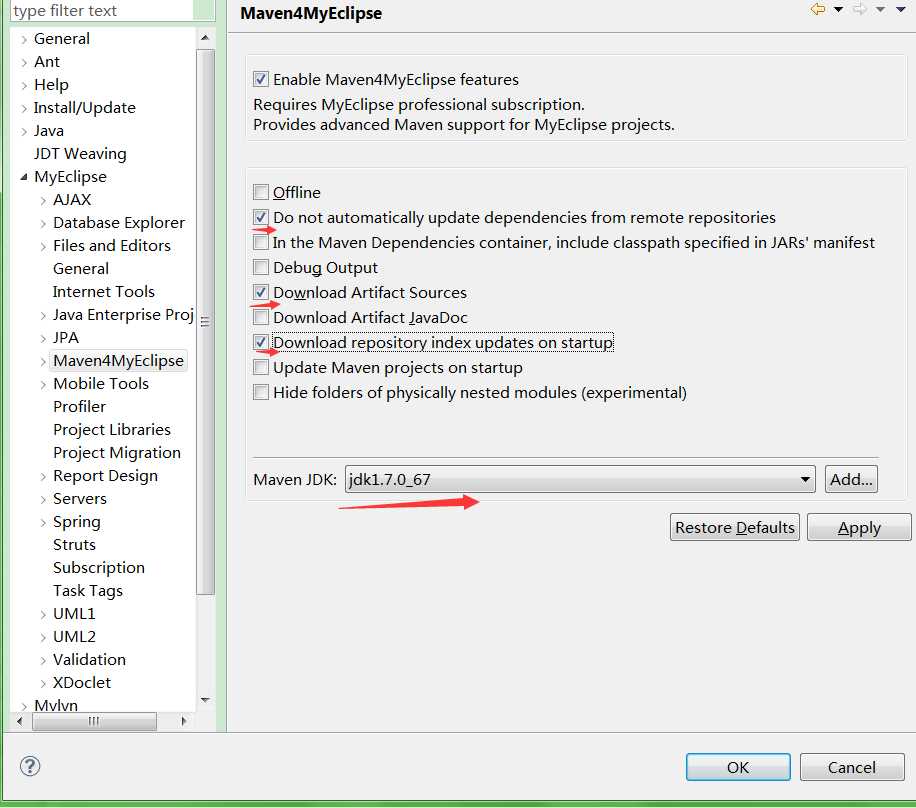Select Database Explorer preference page
This screenshot has width=916, height=808.
119,223
